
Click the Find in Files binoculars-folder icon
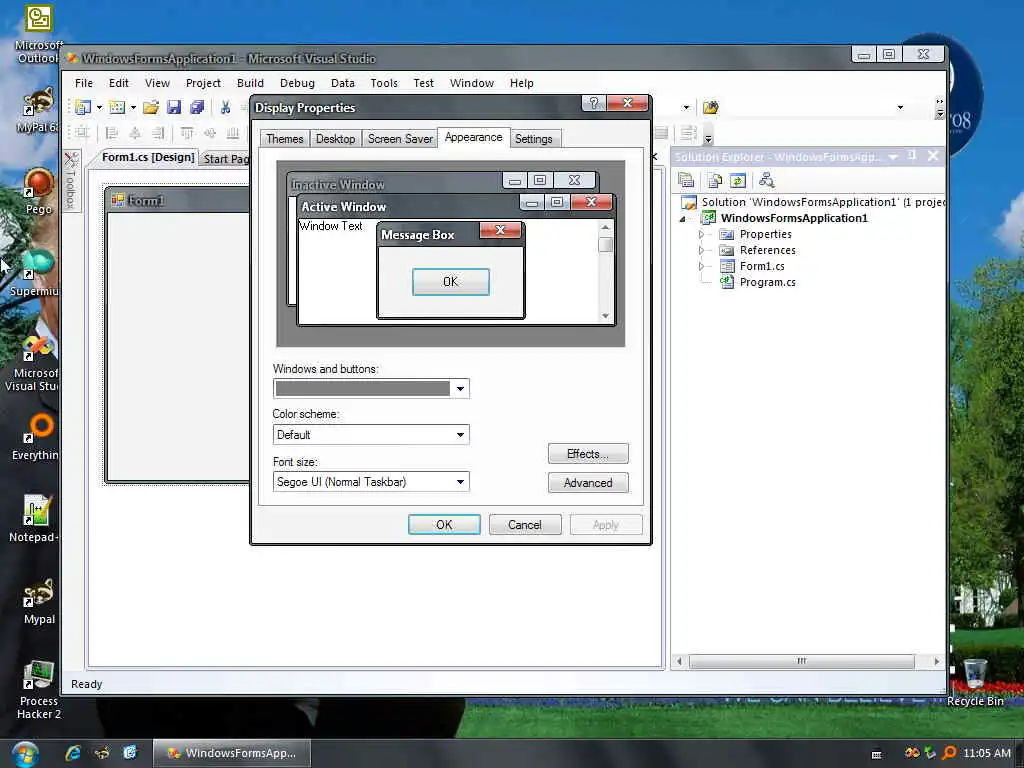(711, 107)
